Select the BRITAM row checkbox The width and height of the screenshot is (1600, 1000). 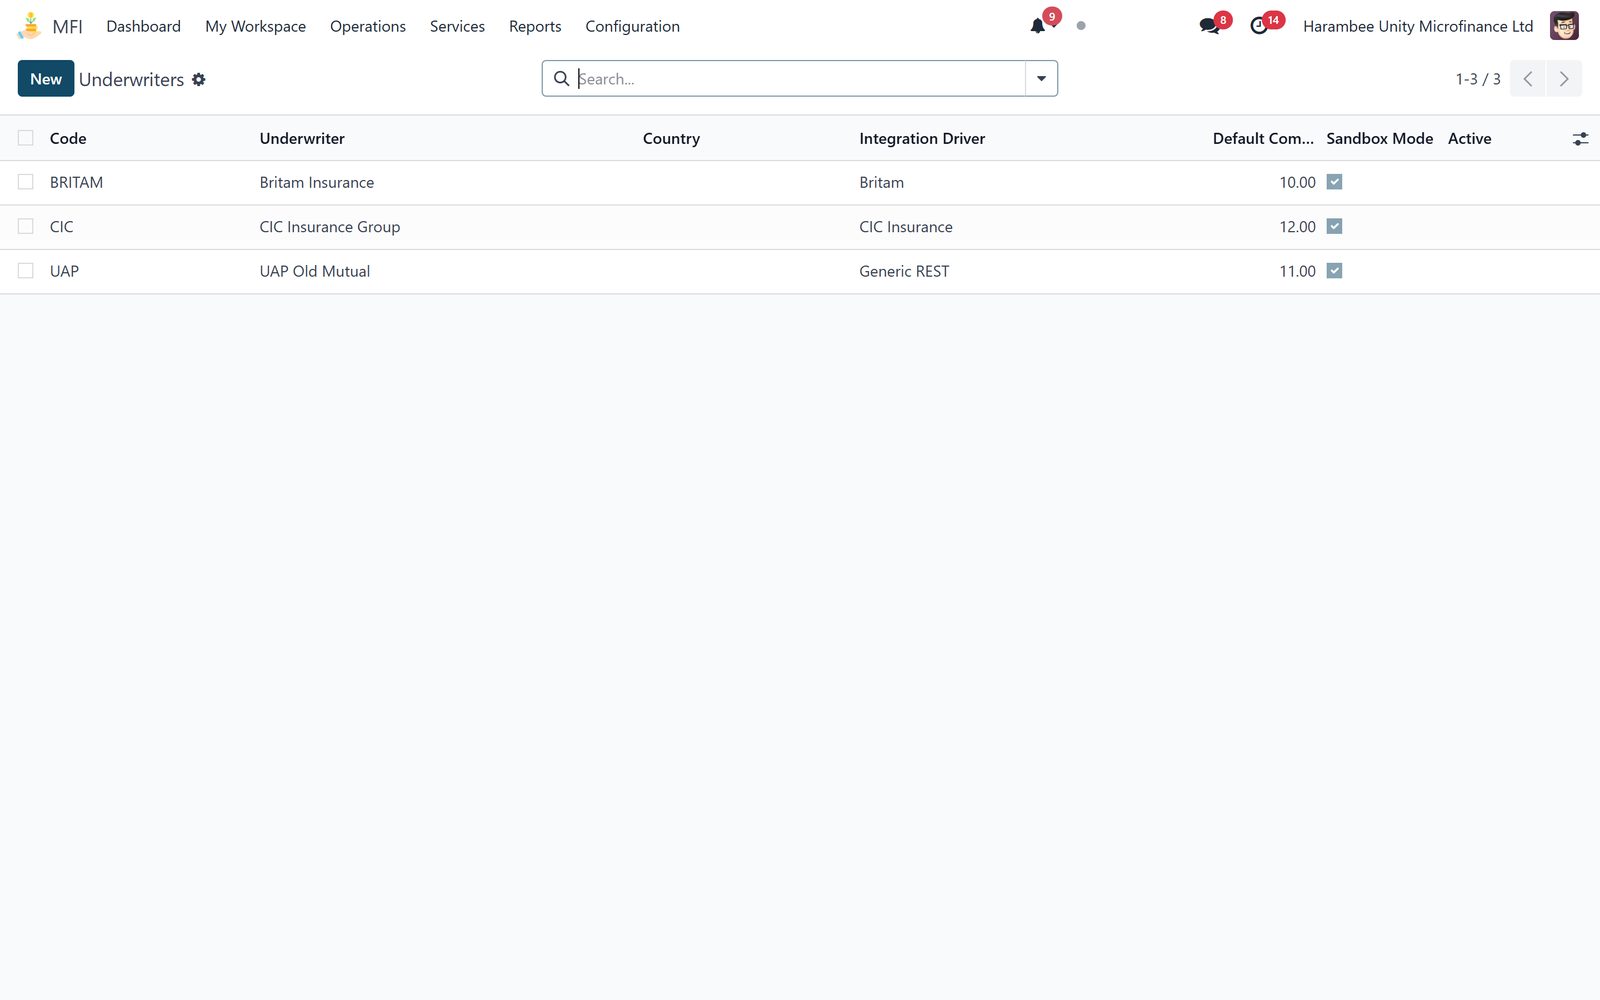(x=26, y=182)
